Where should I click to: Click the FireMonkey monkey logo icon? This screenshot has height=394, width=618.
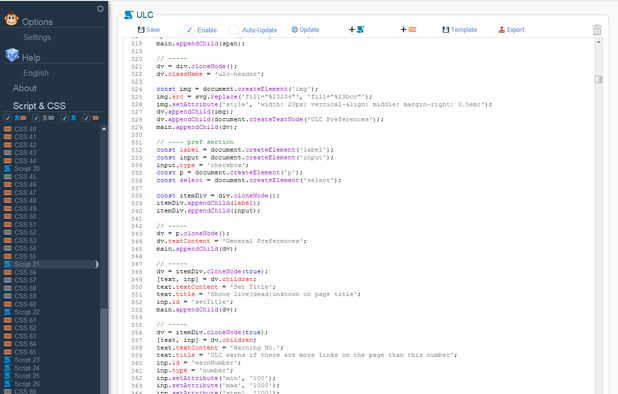point(11,19)
